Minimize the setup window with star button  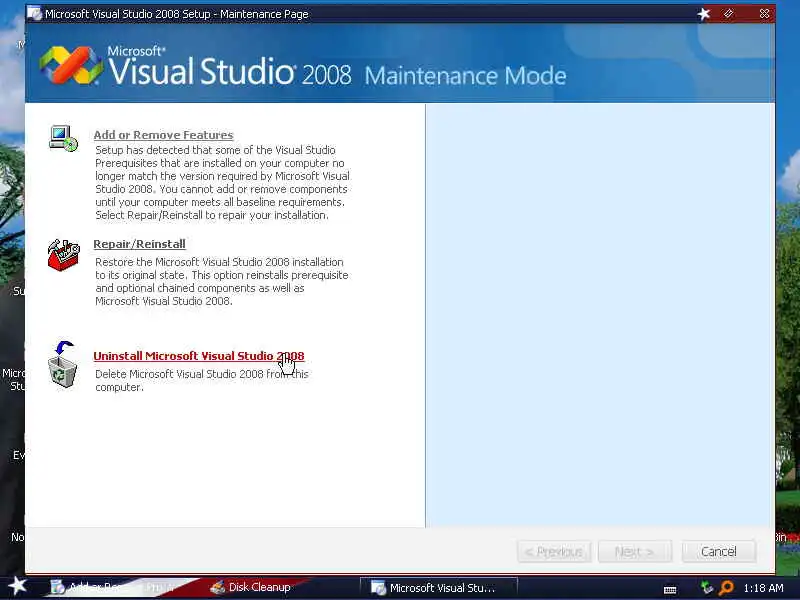(x=704, y=14)
